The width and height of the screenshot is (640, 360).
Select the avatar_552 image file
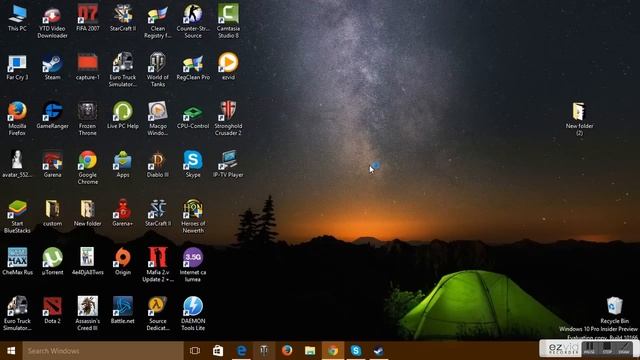point(17,164)
